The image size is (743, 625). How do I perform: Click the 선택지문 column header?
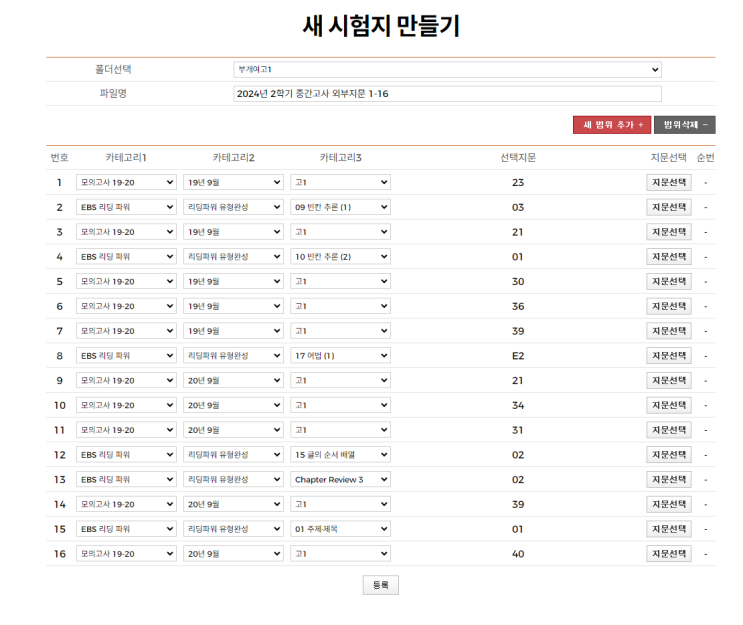[x=518, y=157]
